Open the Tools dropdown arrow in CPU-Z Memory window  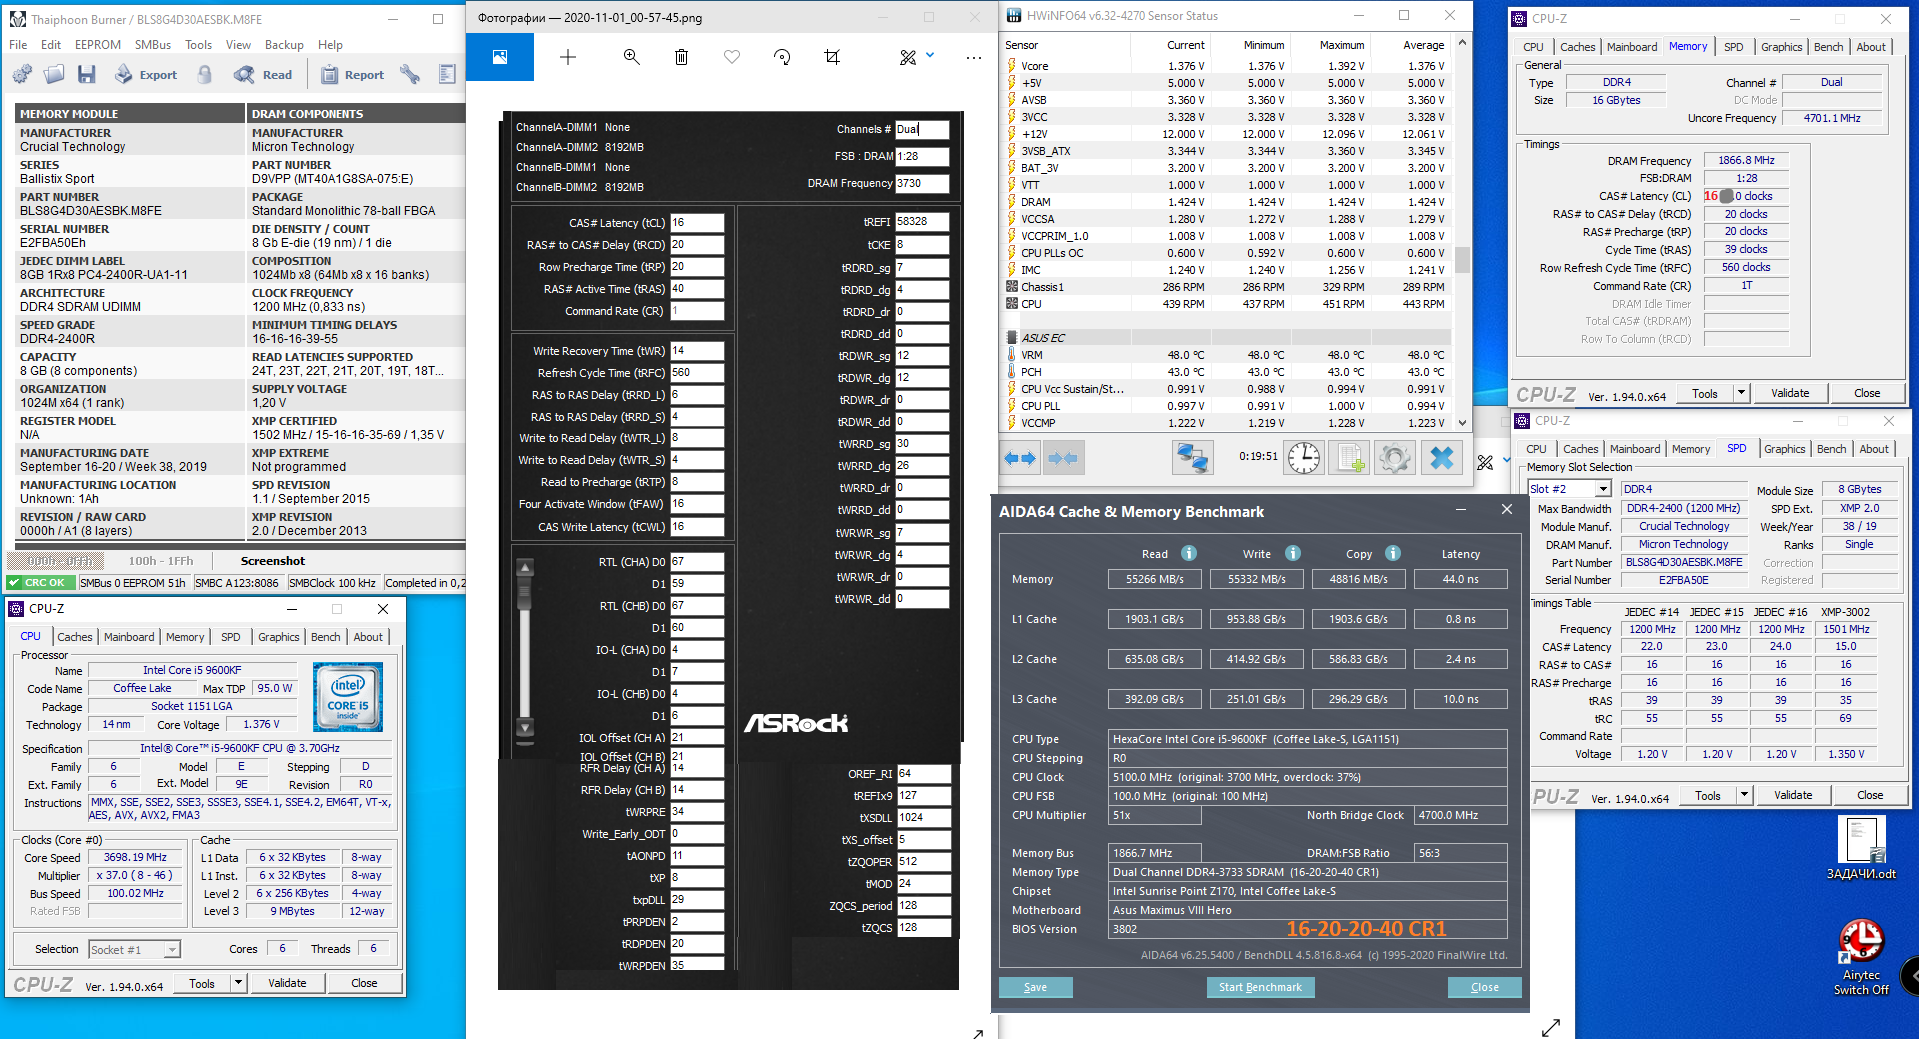(x=1741, y=393)
